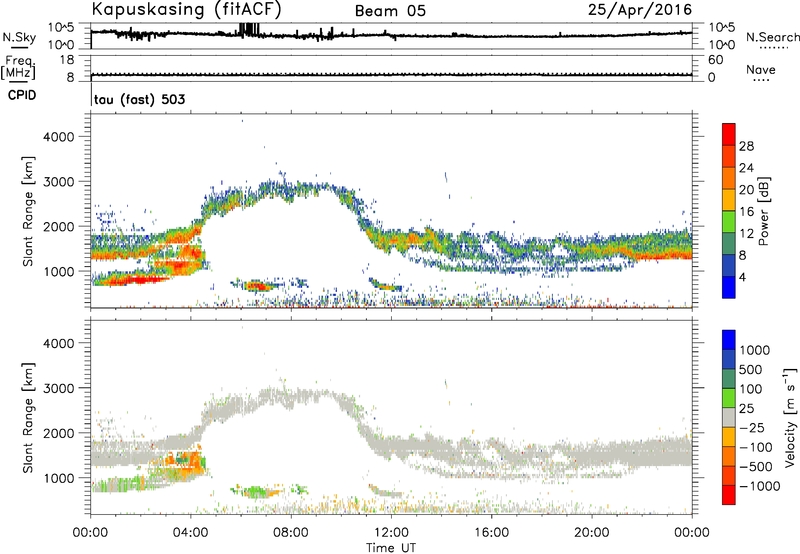This screenshot has width=800, height=554.
Task: Click the tau (fast) 503 text
Action: [139, 99]
